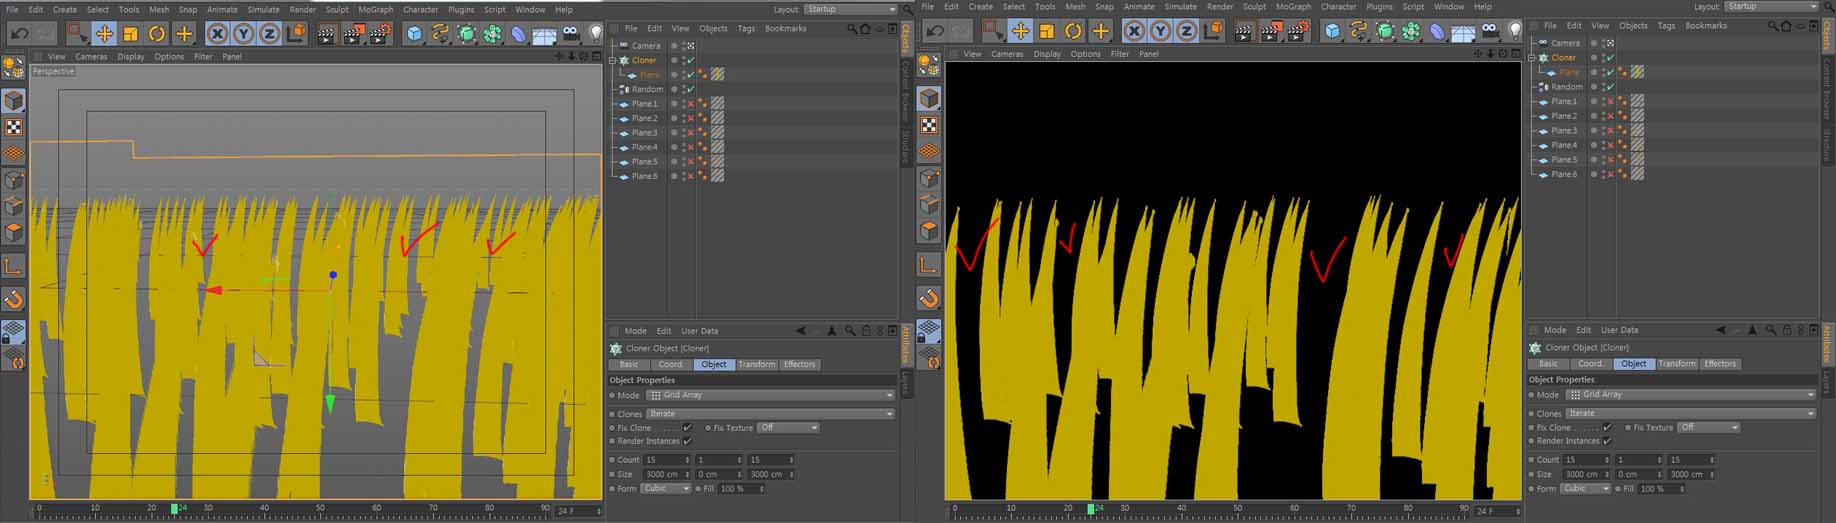1836x523 pixels.
Task: Select the Rotate tool in left window
Action: [x=157, y=34]
